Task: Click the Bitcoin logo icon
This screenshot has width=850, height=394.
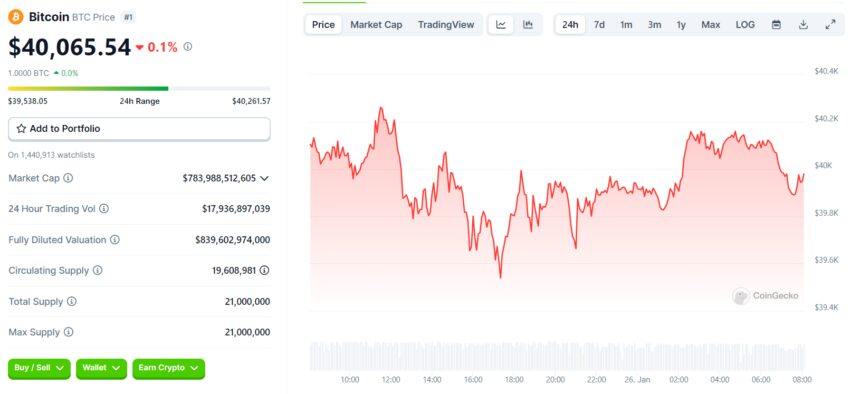Action: (x=16, y=17)
